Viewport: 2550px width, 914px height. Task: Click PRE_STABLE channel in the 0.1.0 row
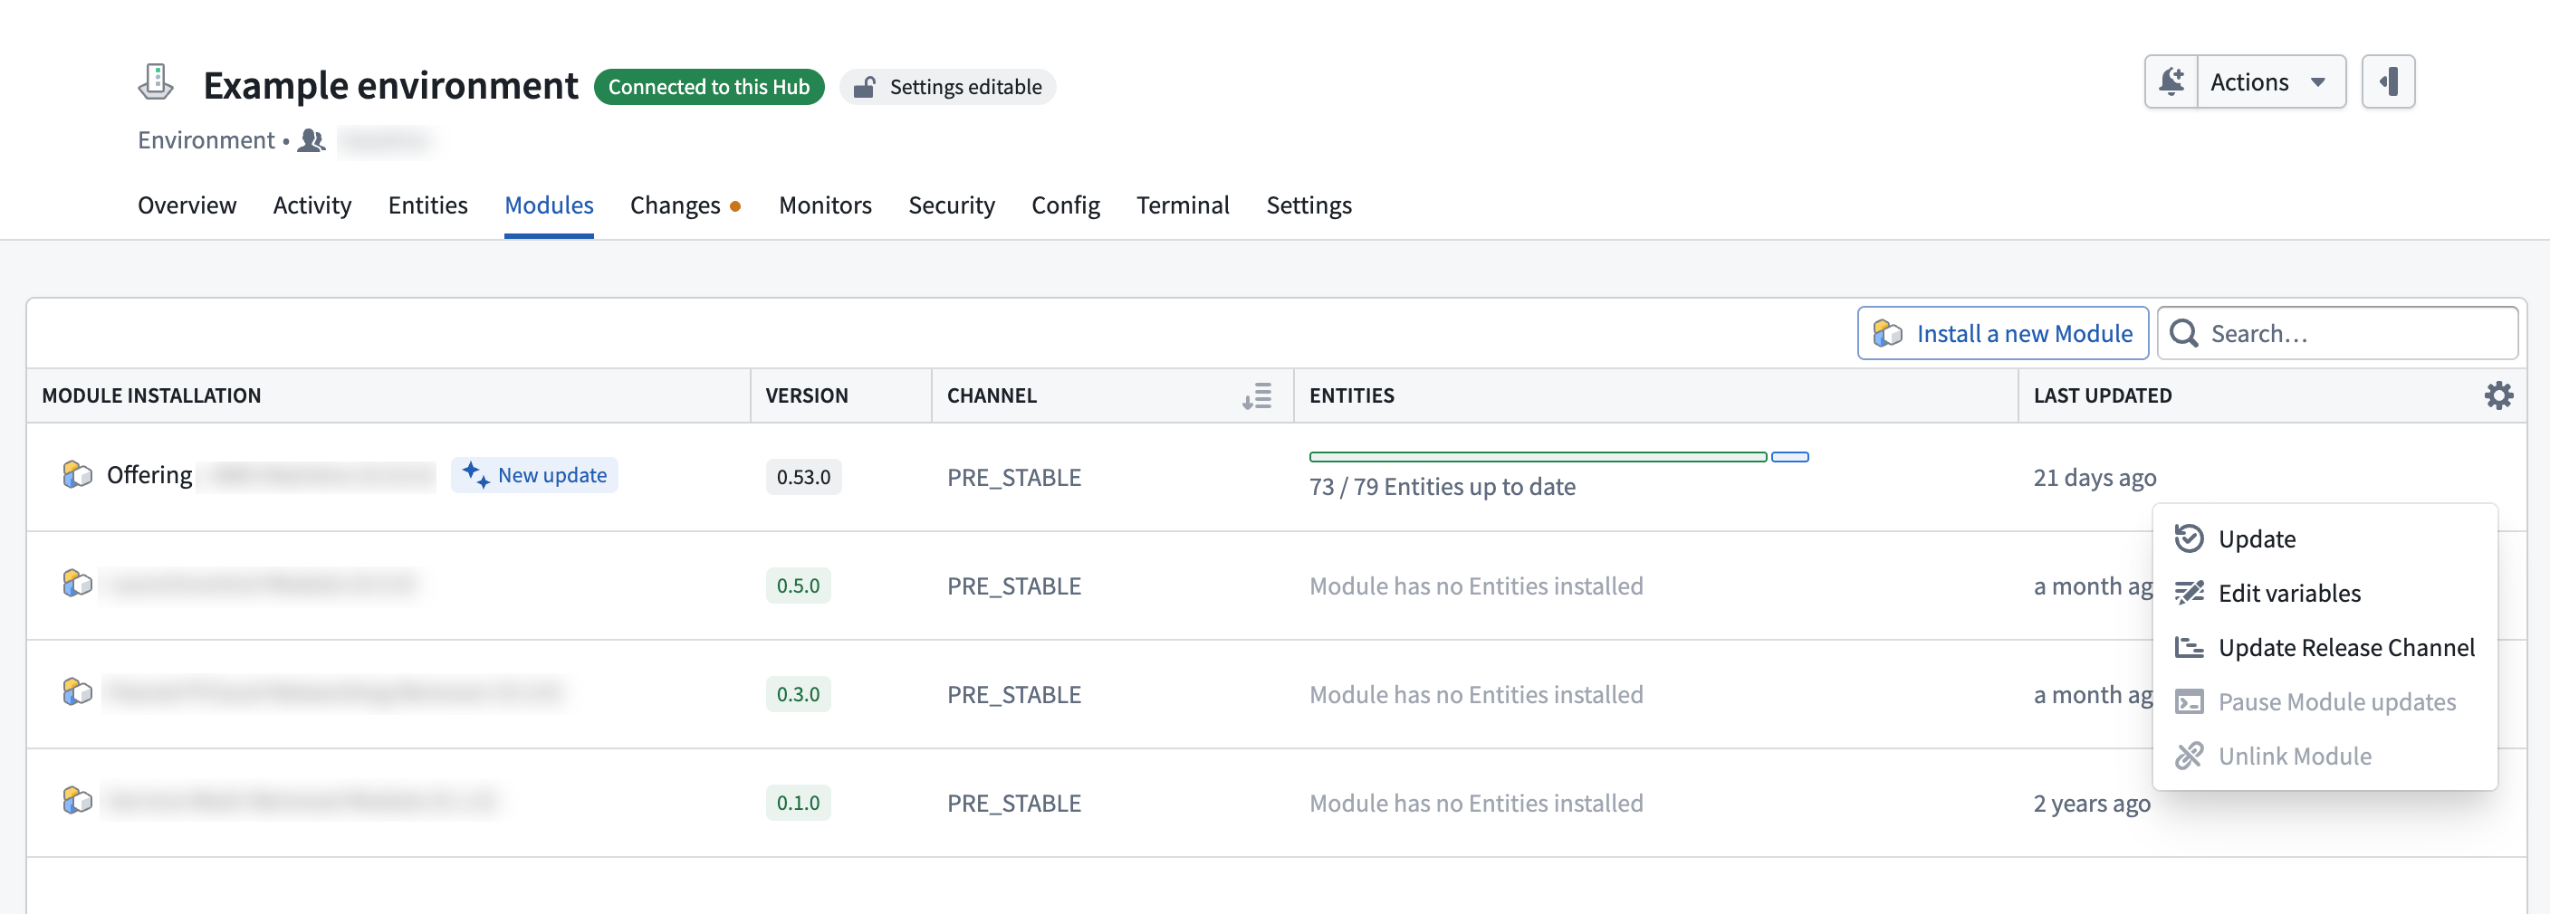[x=1014, y=804]
